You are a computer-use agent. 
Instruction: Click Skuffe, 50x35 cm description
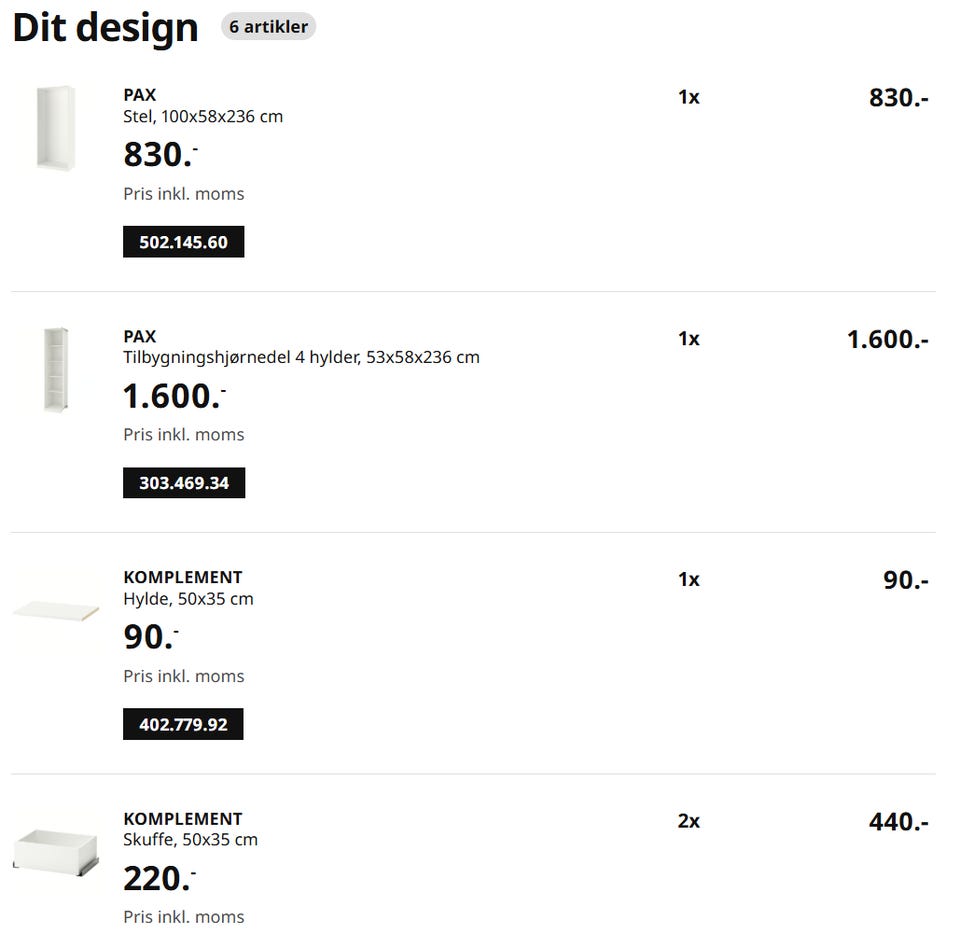click(x=190, y=840)
